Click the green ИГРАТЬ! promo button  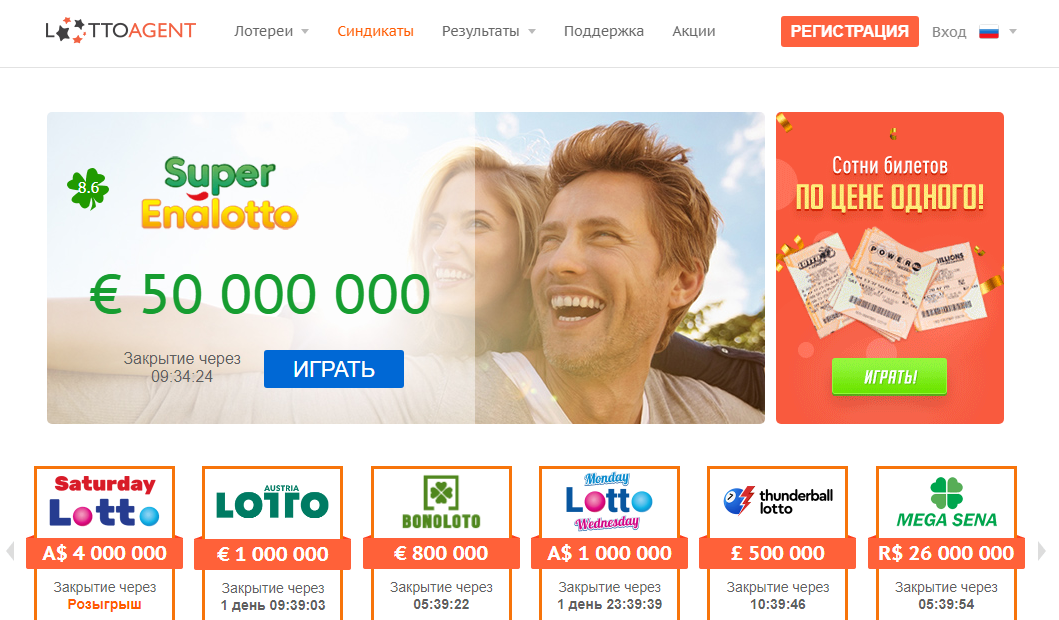[x=889, y=376]
